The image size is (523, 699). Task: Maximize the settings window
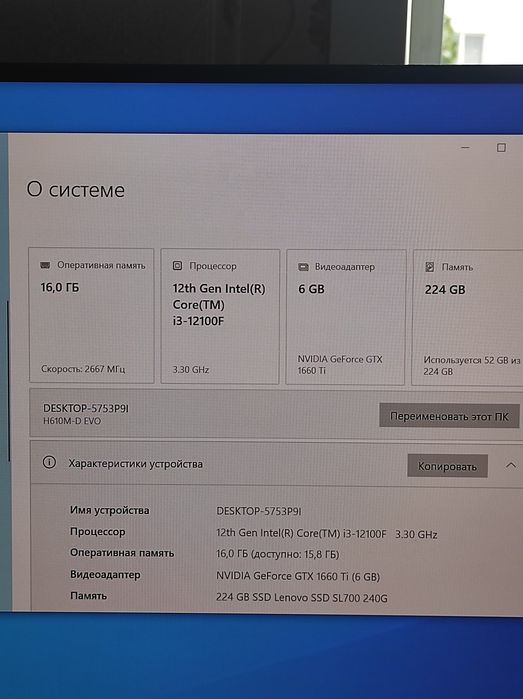[502, 148]
